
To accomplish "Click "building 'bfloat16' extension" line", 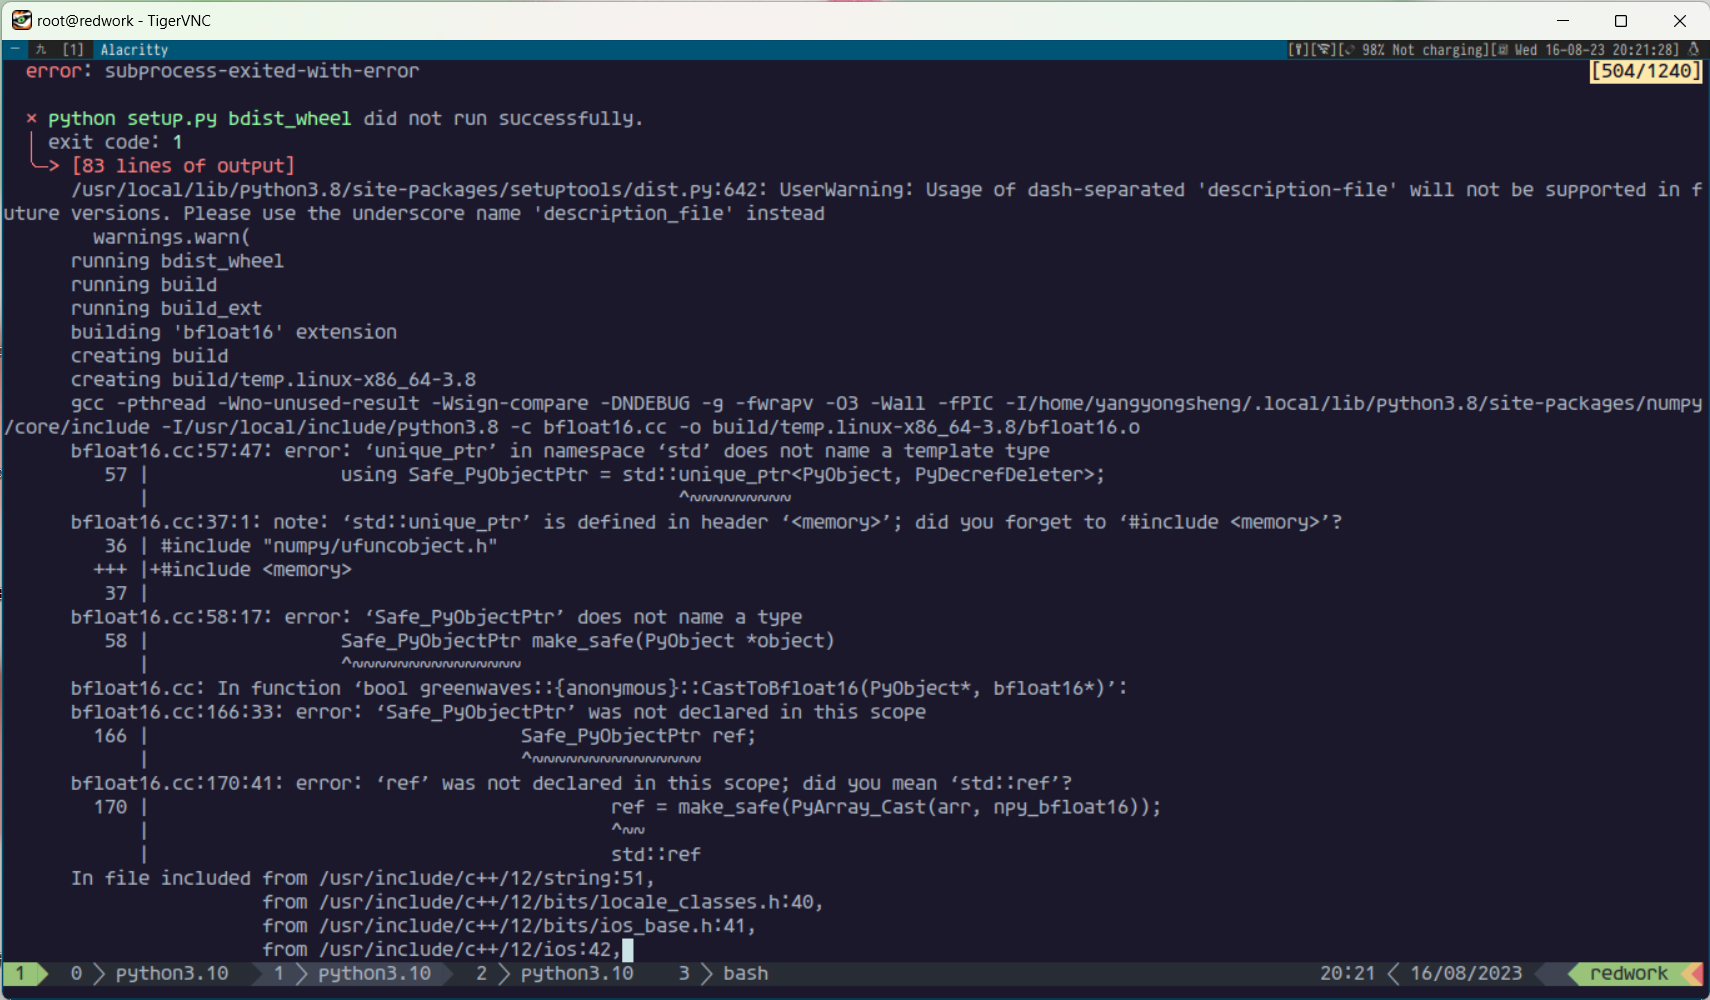I will coord(234,332).
